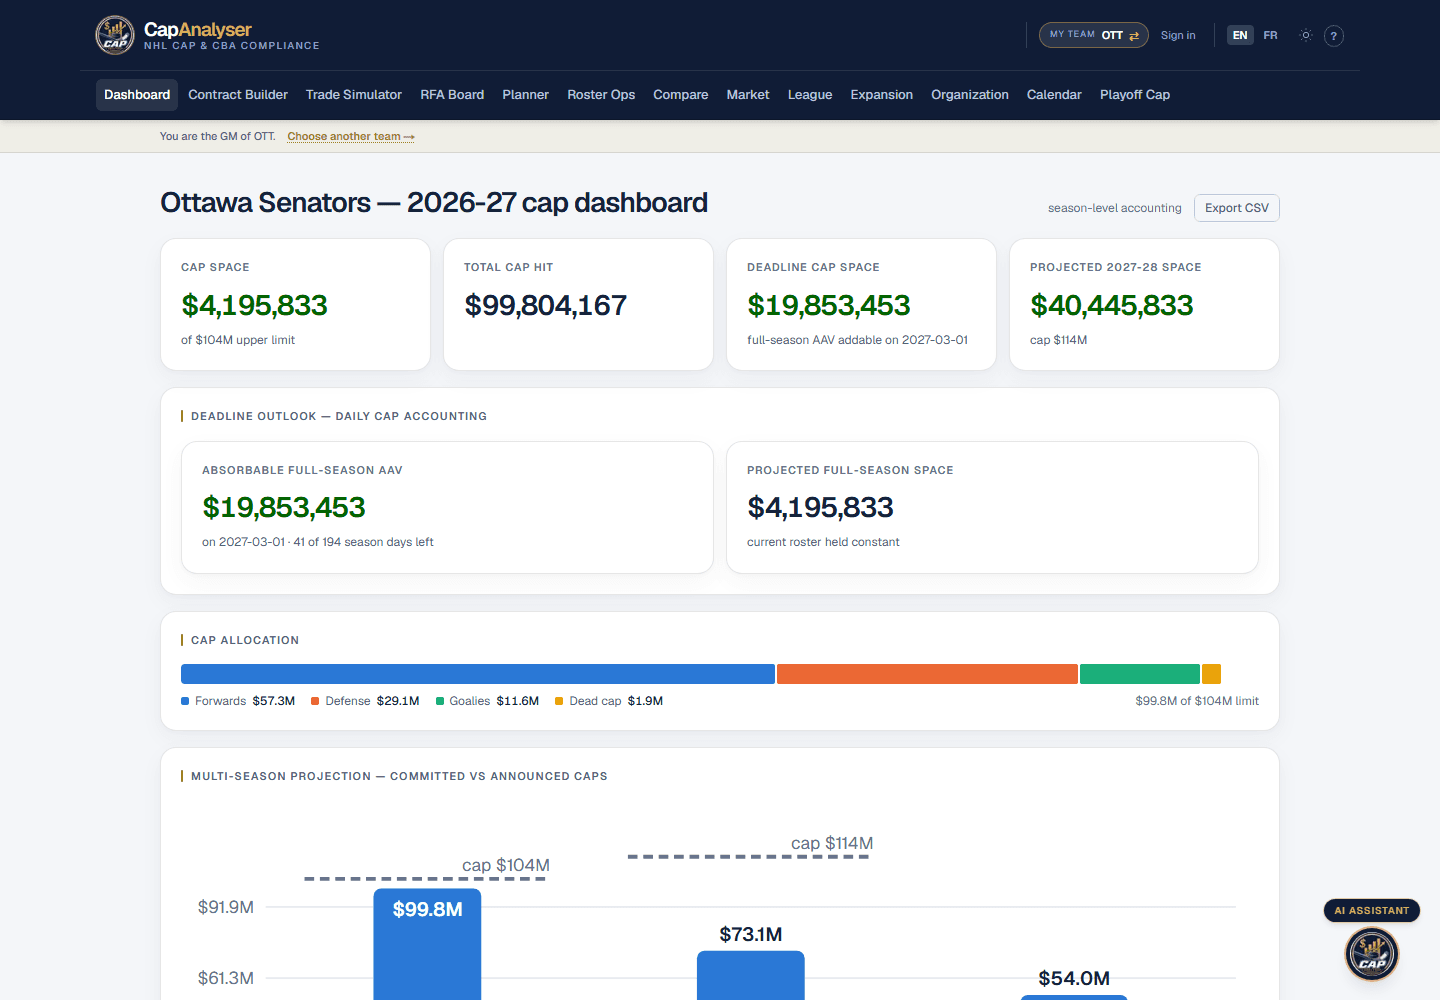Click the Total Cap Hit $99,804,167 value
Viewport: 1440px width, 1000px height.
pos(545,305)
